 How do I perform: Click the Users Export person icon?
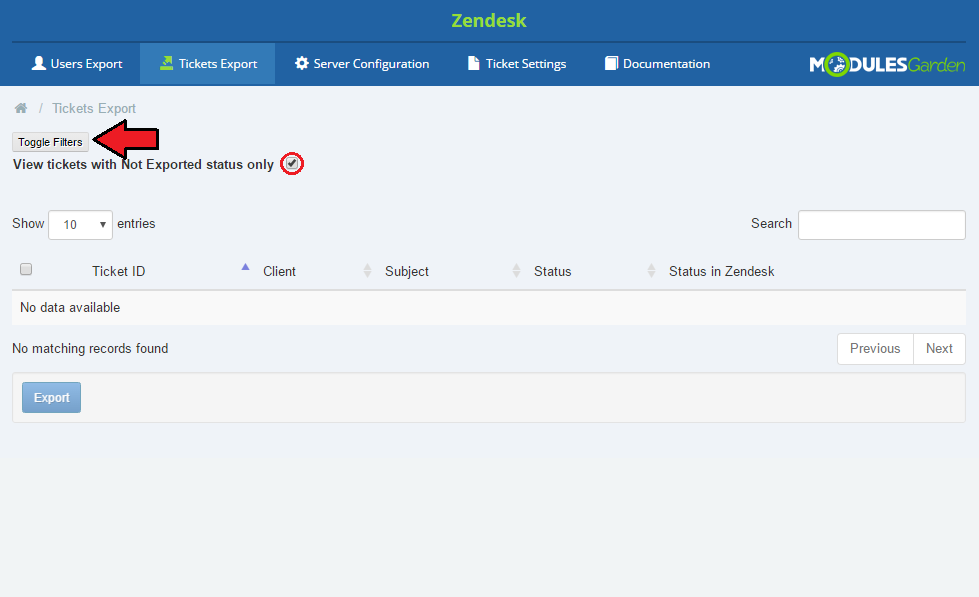click(39, 63)
